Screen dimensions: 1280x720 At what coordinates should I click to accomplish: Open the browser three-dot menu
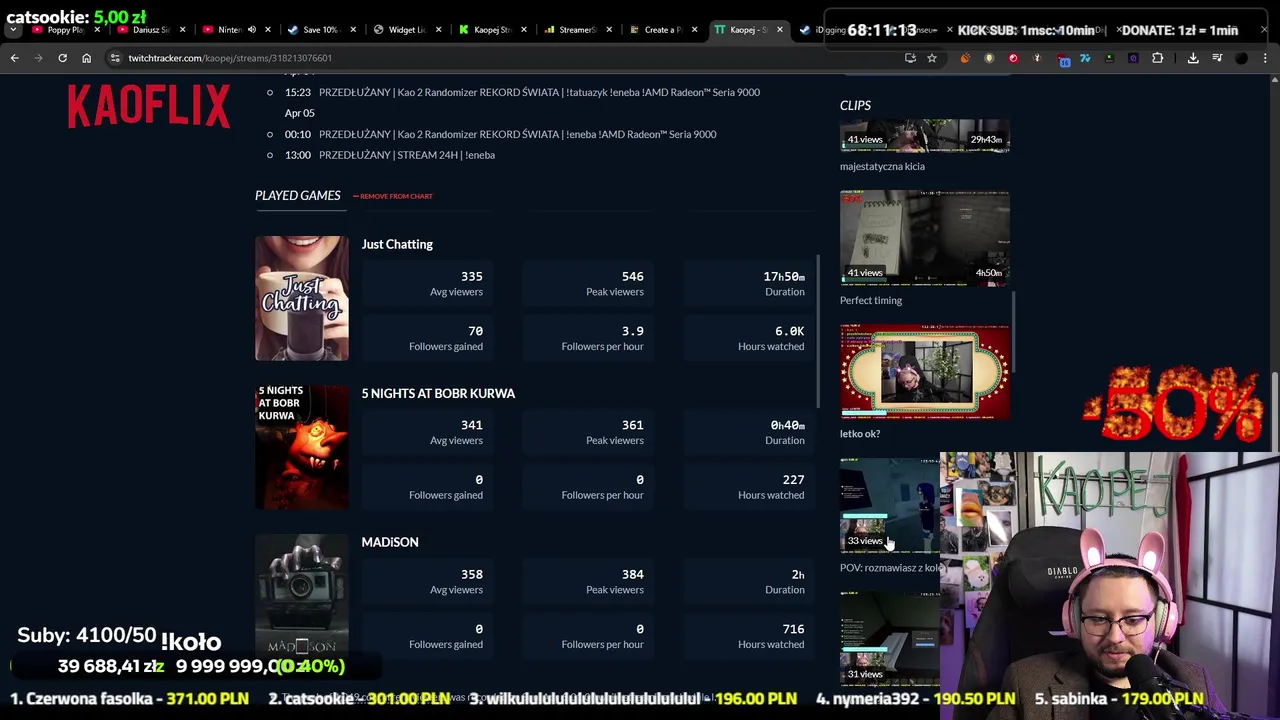click(x=1265, y=58)
